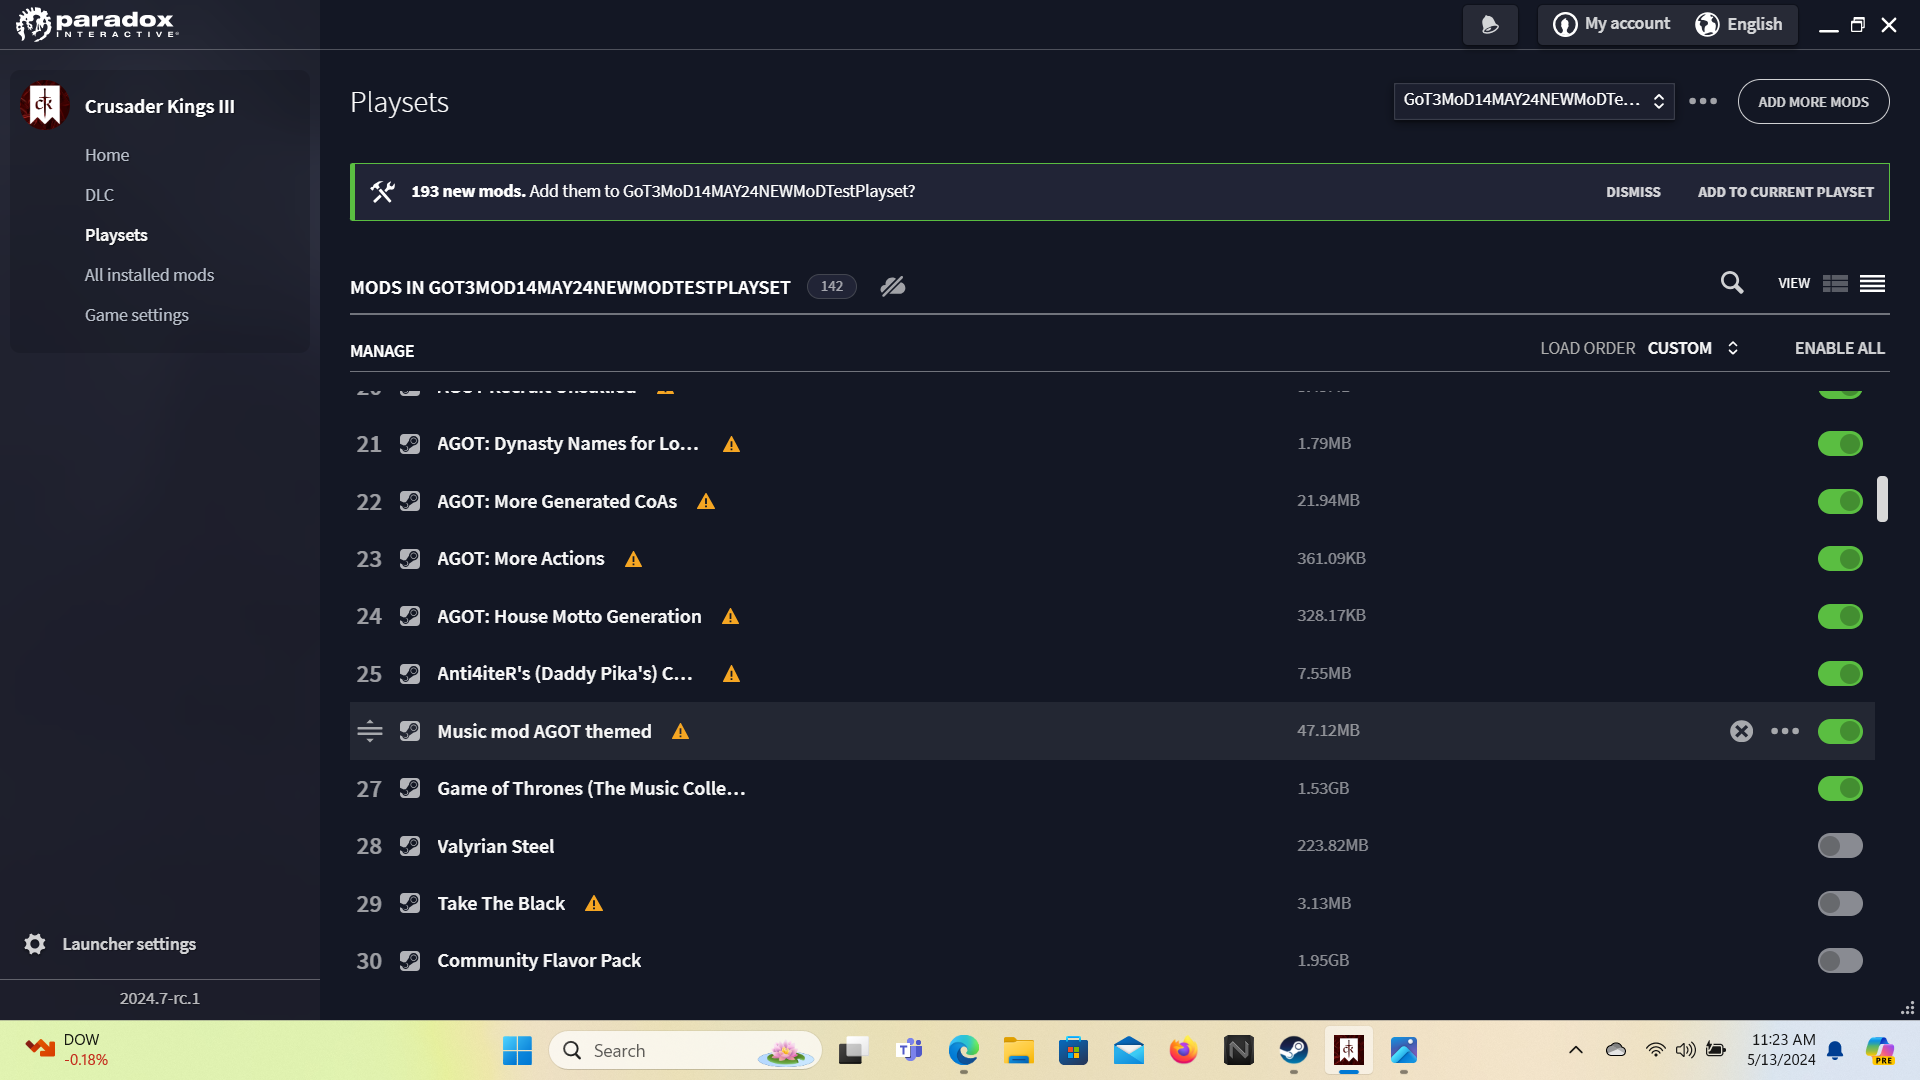Switch to the compact list view icon
The width and height of the screenshot is (1920, 1080).
(x=1873, y=284)
